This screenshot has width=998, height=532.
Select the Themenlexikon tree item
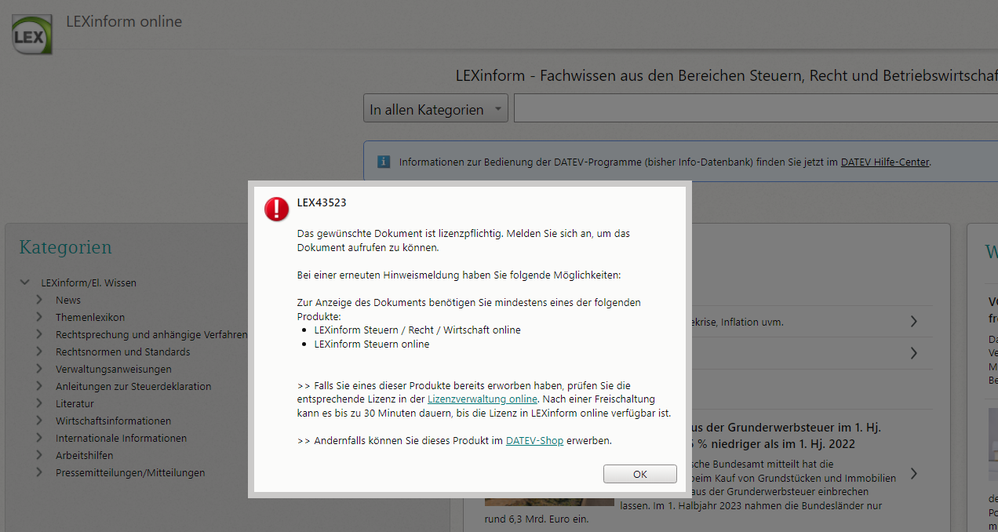90,317
